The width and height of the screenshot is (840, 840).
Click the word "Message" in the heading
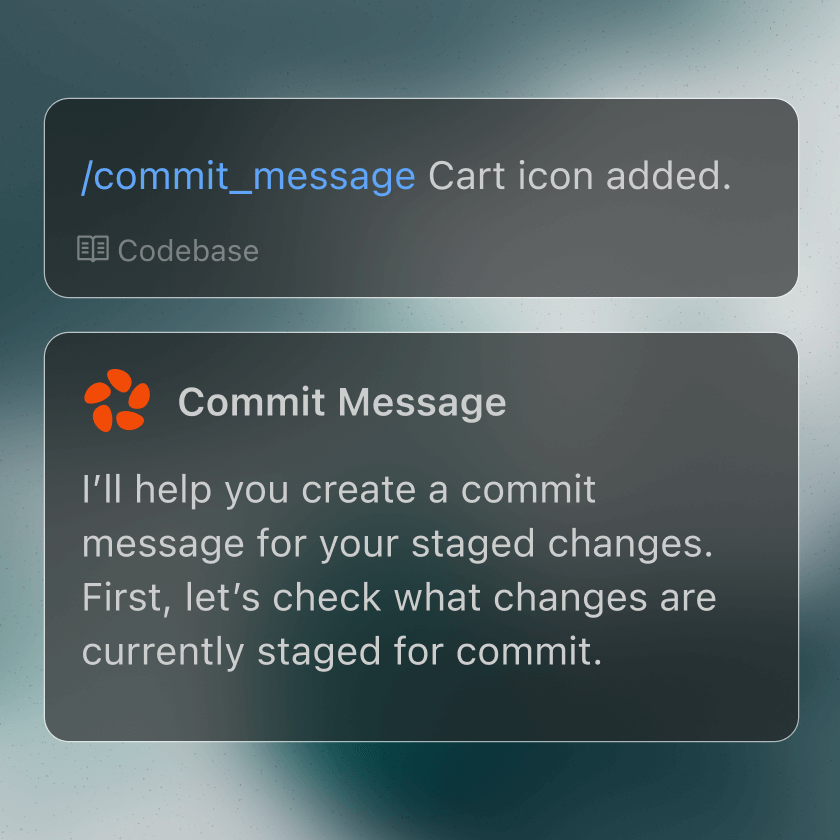422,403
